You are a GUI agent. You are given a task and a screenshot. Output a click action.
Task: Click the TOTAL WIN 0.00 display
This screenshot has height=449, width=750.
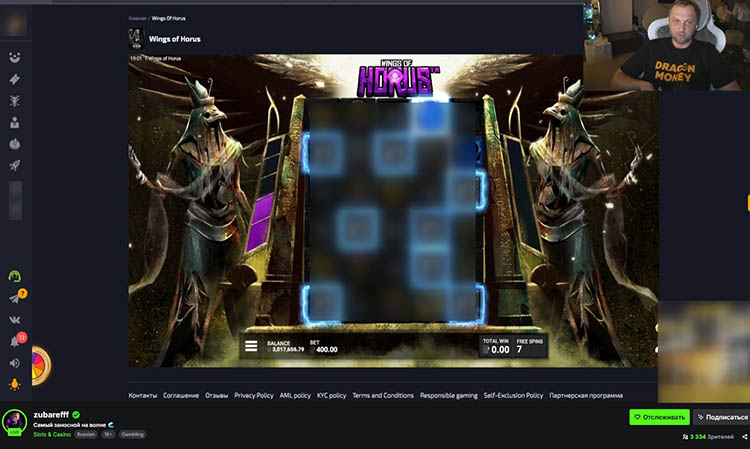pyautogui.click(x=496, y=346)
